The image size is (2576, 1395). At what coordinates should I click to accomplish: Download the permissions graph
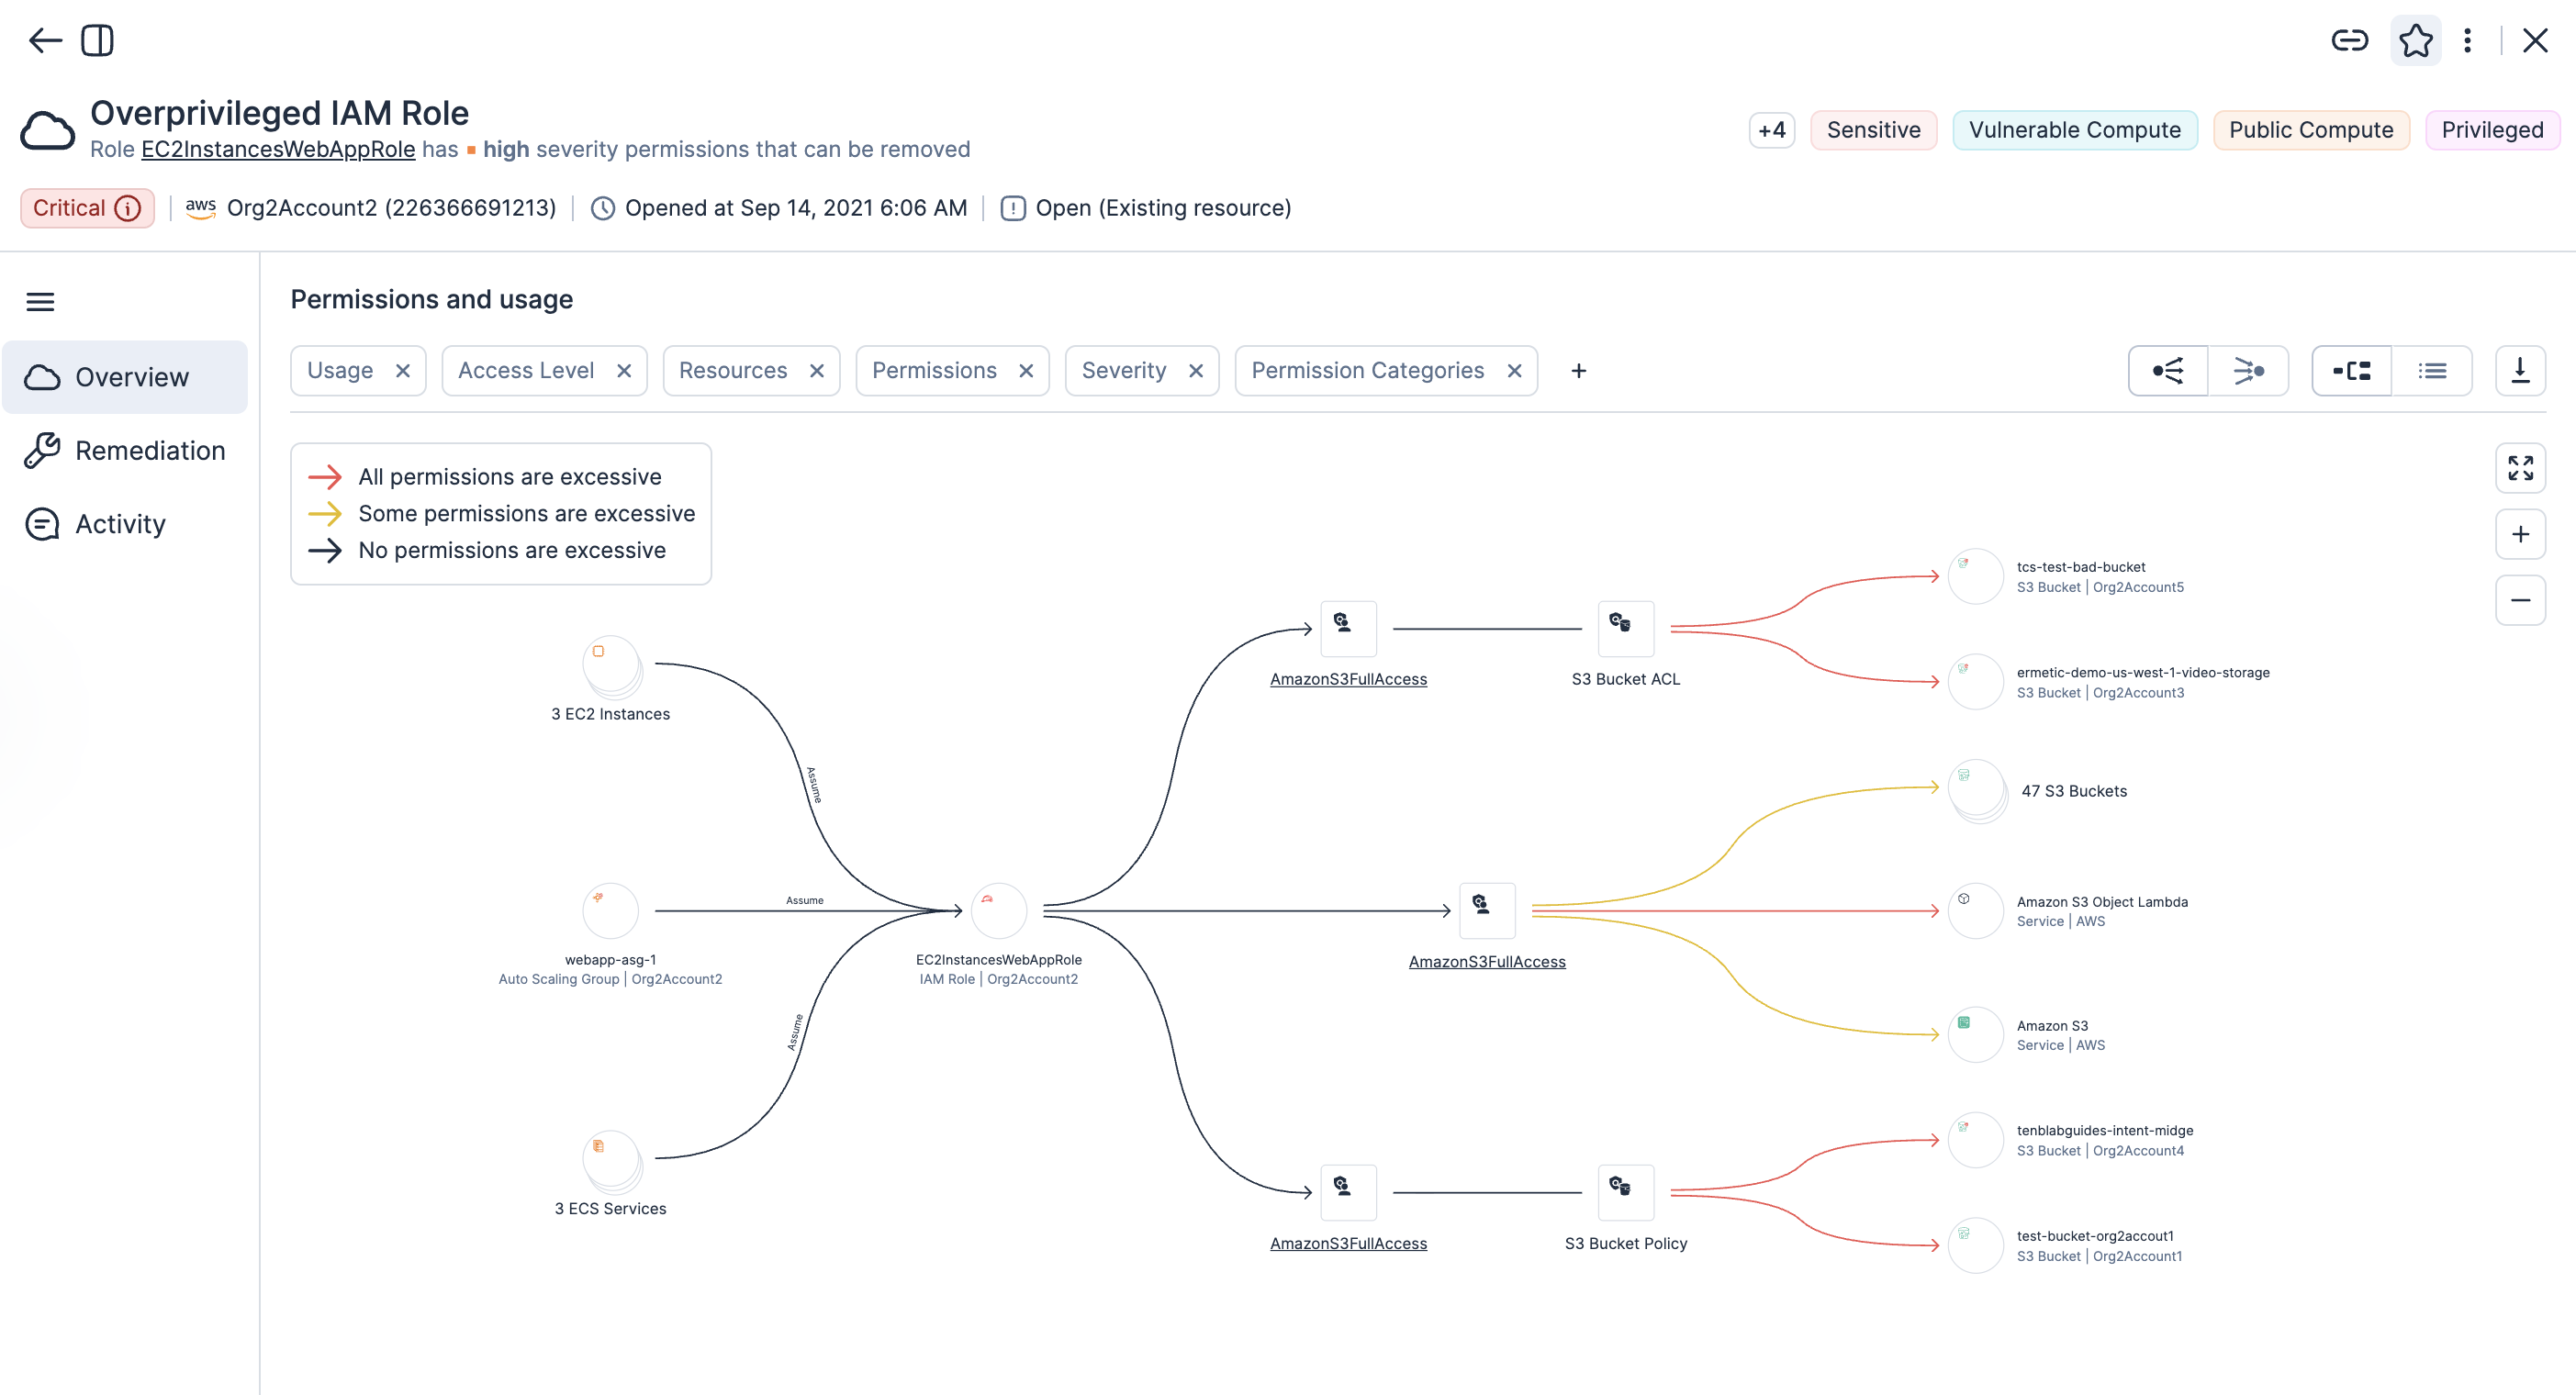coord(2520,371)
